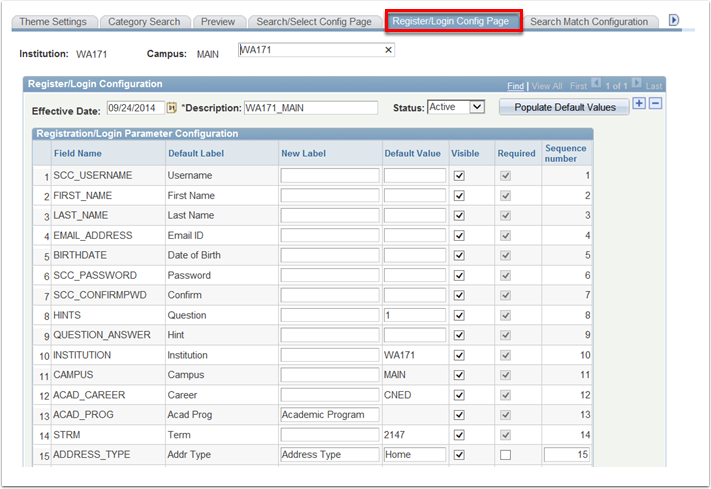Select the SCC_CONFIRMPWD field name cell
Viewport: 711px width, 489px height.
pos(100,295)
